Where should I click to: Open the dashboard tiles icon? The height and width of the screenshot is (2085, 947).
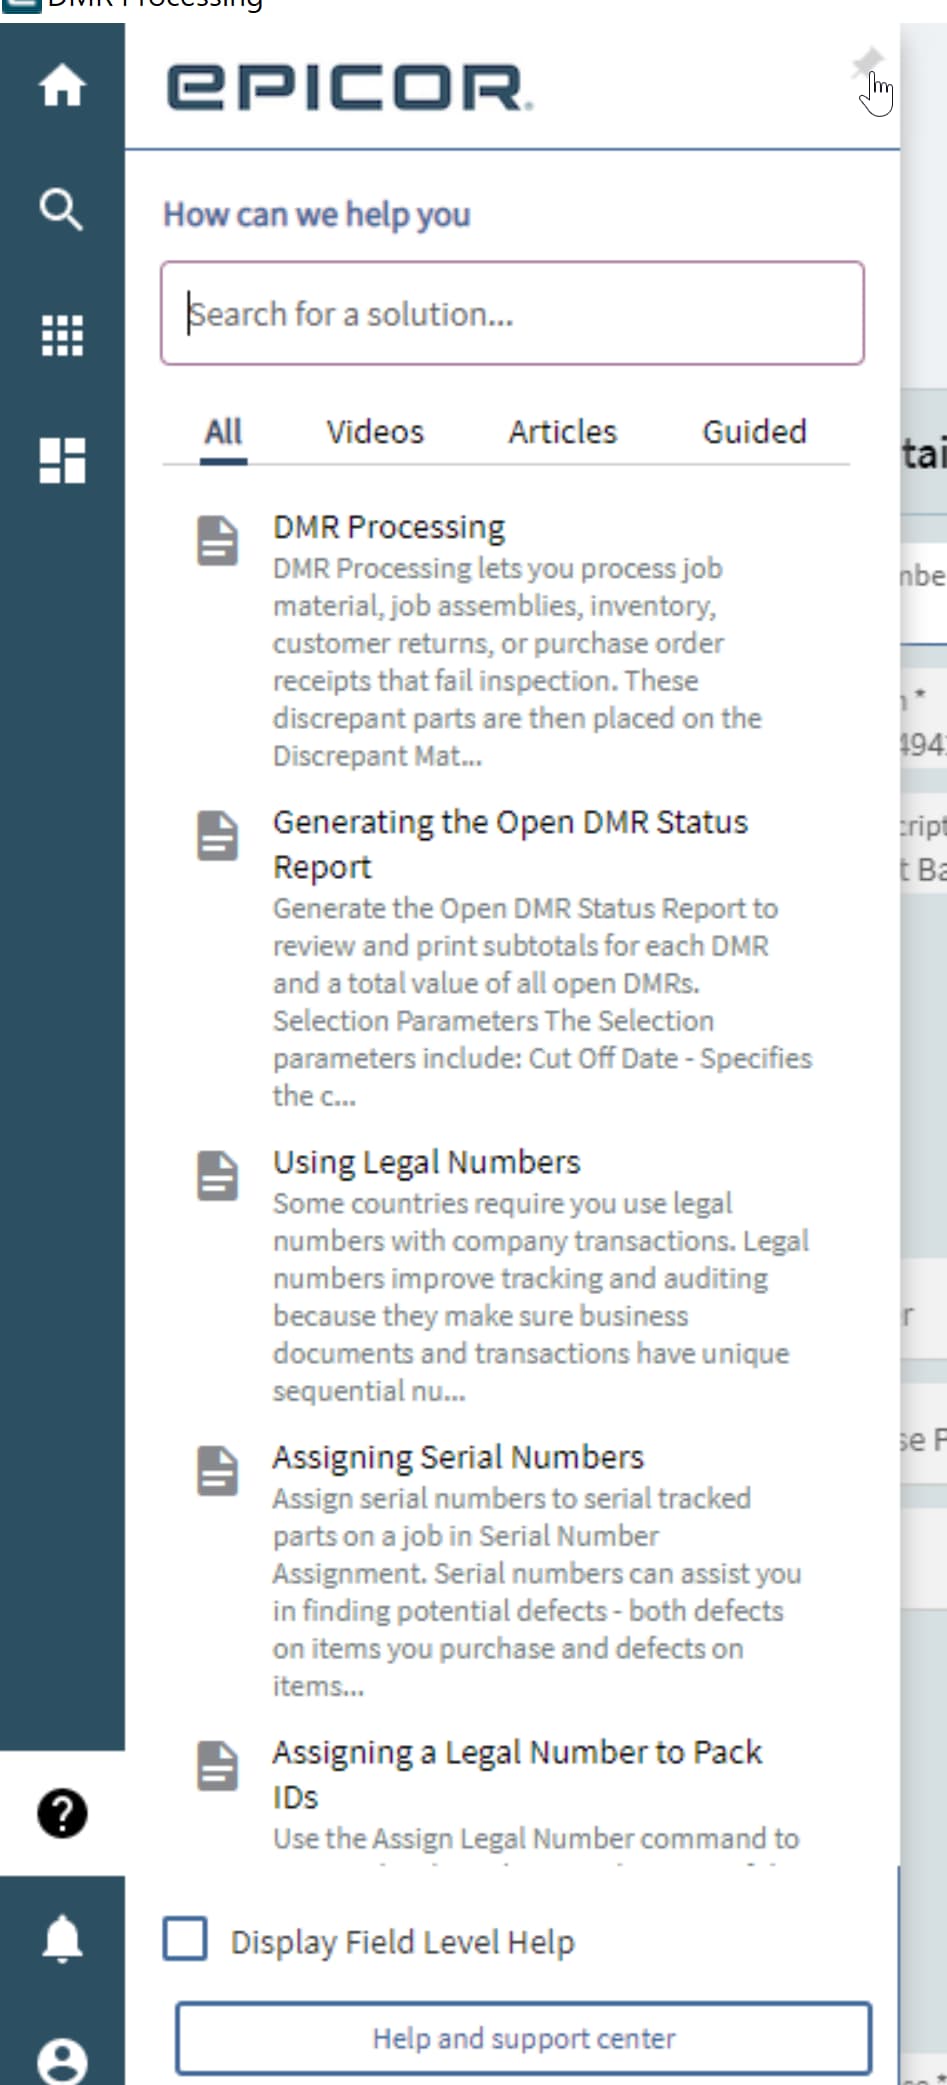click(x=62, y=460)
